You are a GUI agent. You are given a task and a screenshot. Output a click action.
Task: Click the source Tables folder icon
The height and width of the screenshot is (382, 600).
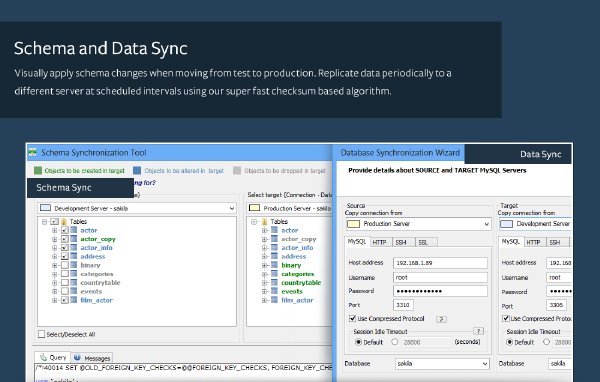pos(64,222)
